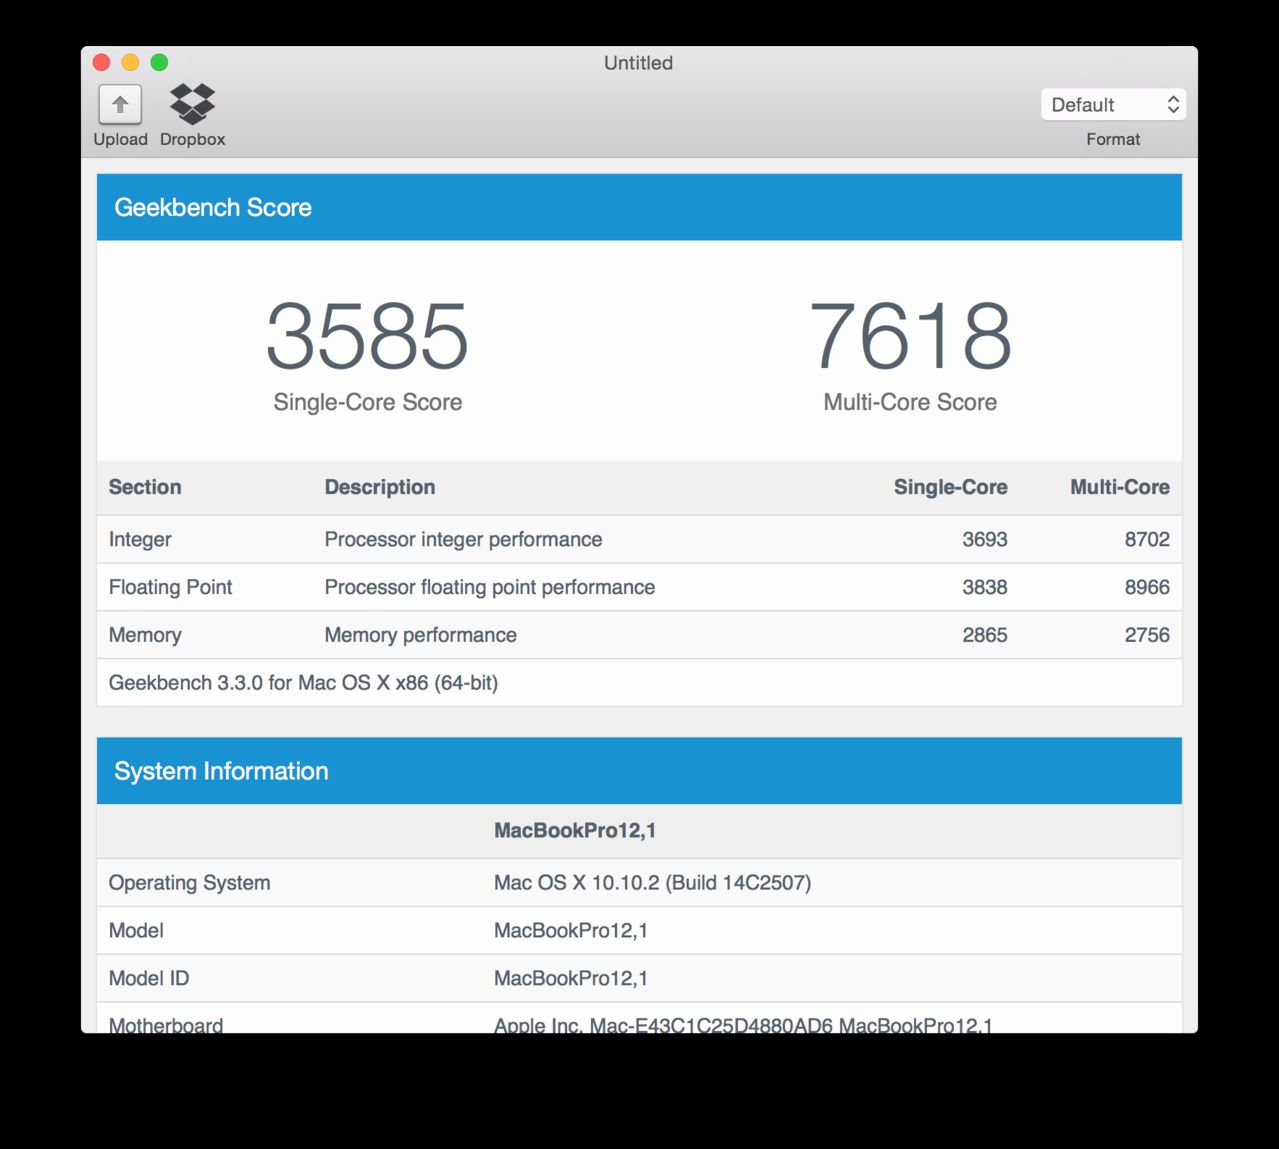This screenshot has height=1149, width=1279.
Task: Click the Geekbench 3.3.0 version text
Action: (x=303, y=683)
